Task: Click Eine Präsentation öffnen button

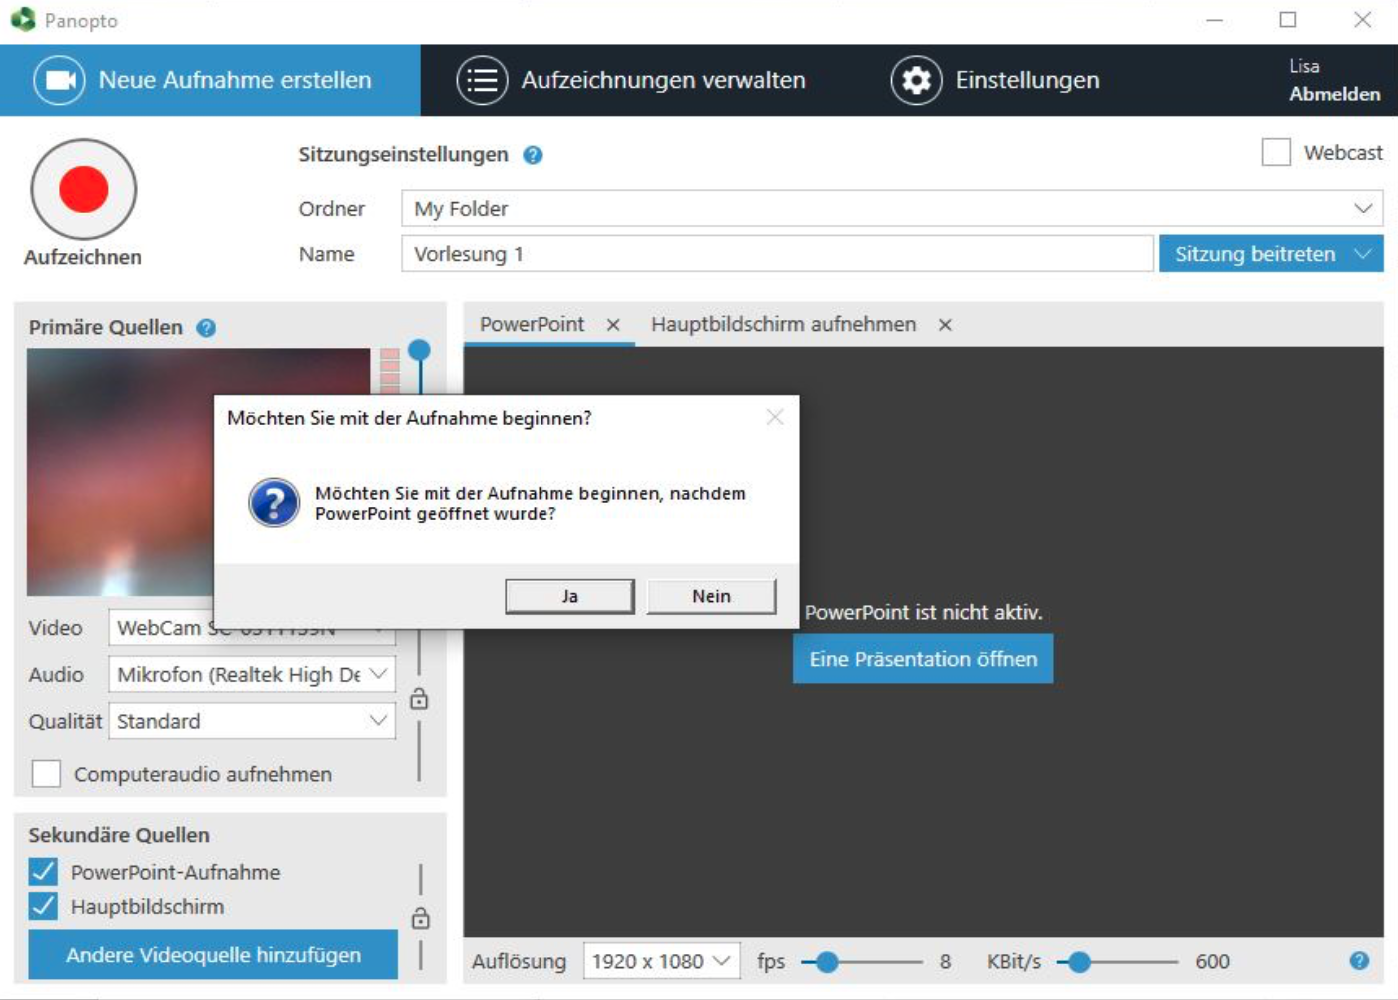Action: 923,659
